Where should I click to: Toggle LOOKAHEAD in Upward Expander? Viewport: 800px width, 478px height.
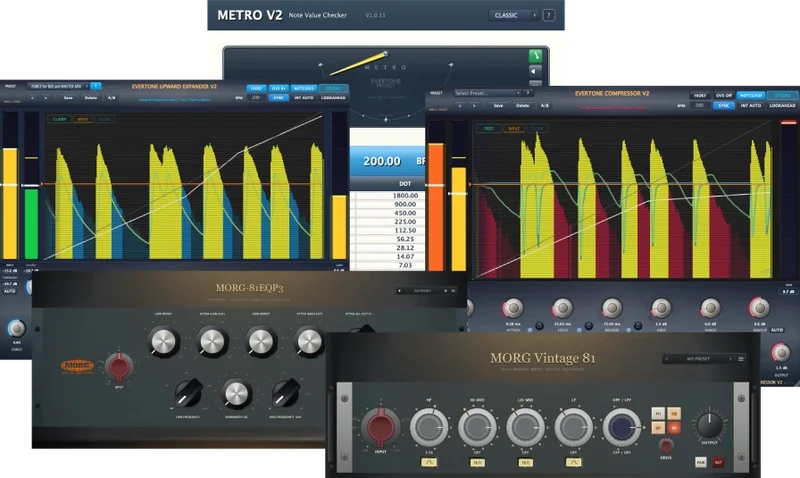(x=333, y=97)
